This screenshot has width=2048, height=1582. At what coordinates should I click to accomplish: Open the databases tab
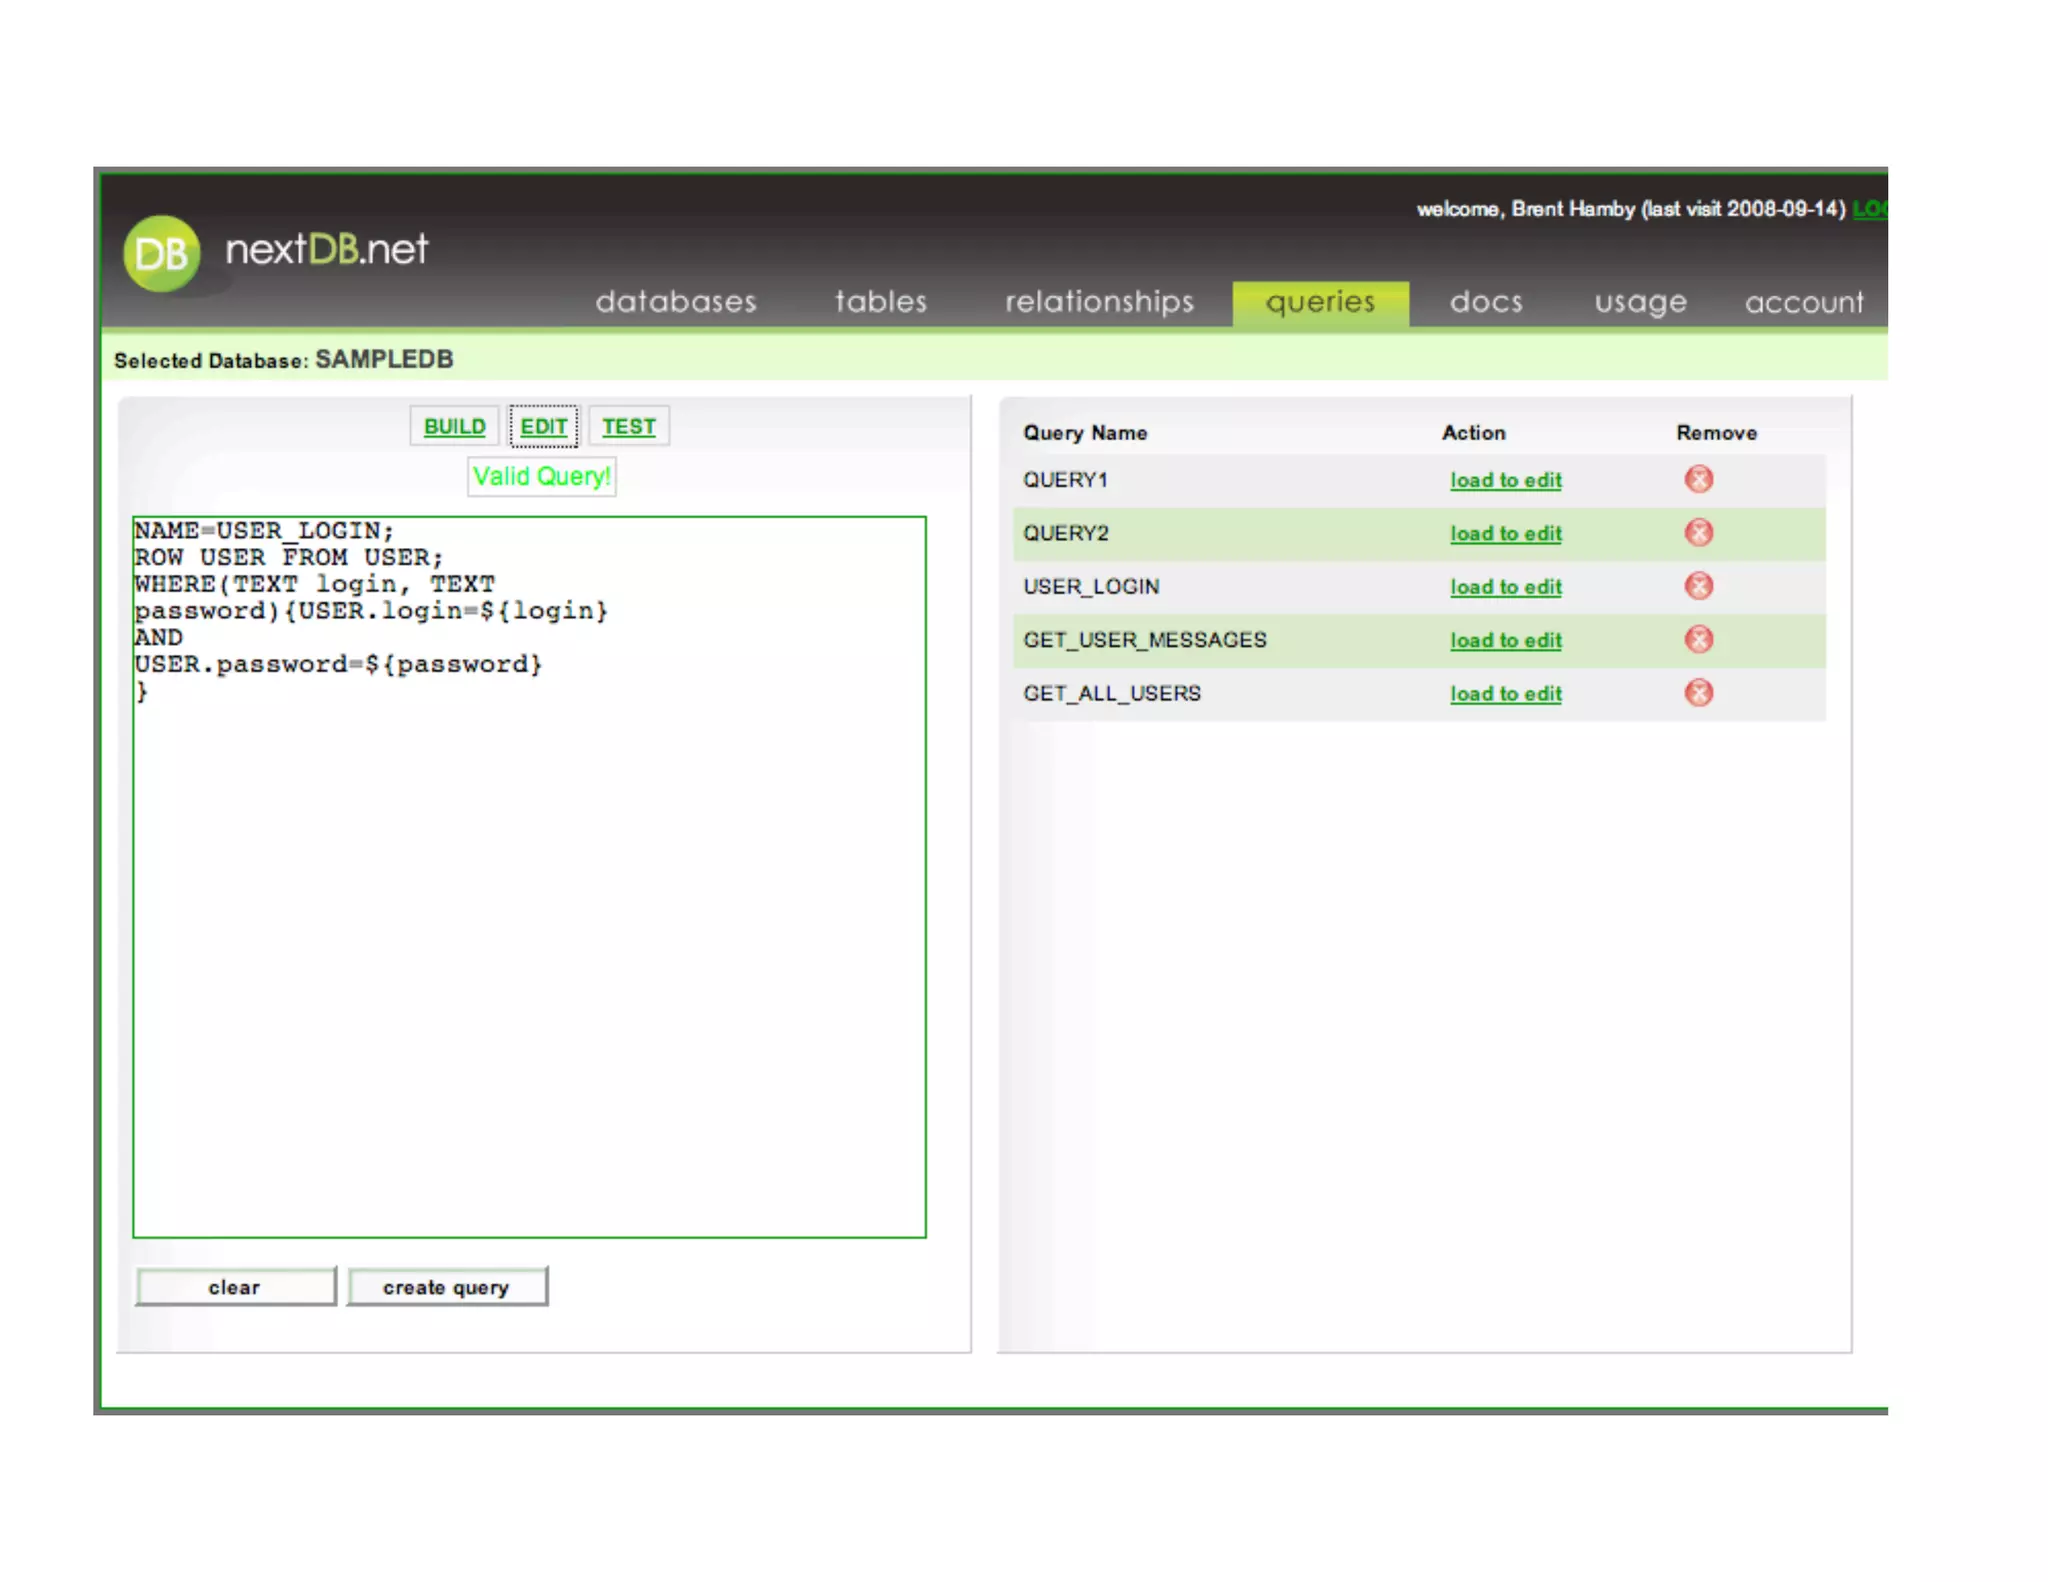coord(676,301)
